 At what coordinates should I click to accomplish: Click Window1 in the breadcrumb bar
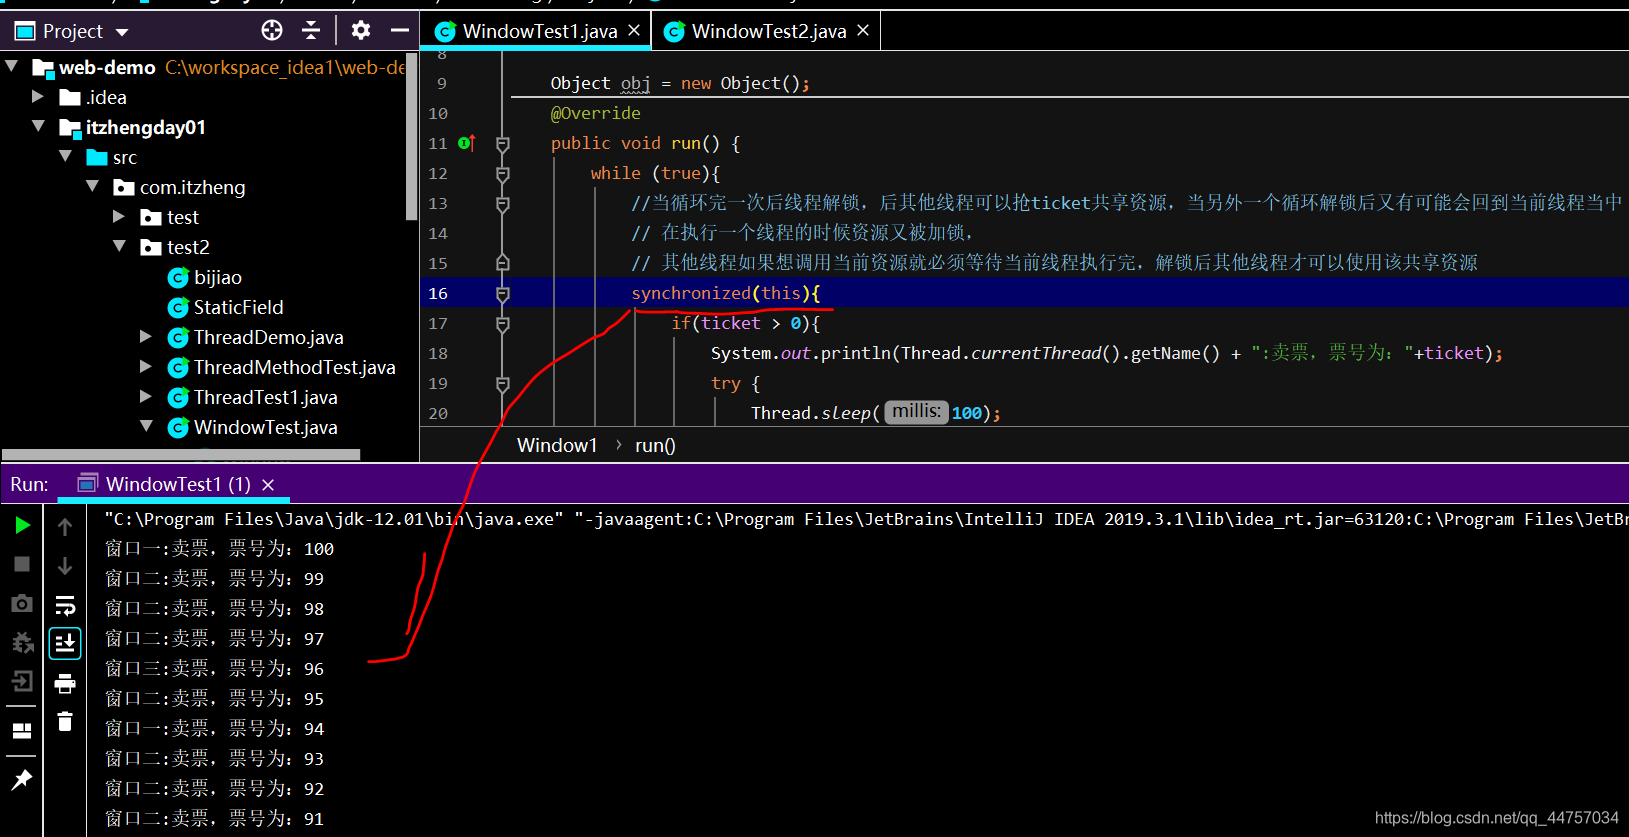click(557, 446)
